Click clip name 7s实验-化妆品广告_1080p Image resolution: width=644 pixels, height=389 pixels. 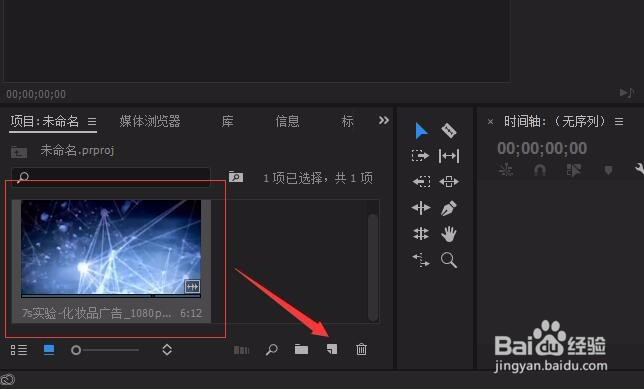coord(97,313)
